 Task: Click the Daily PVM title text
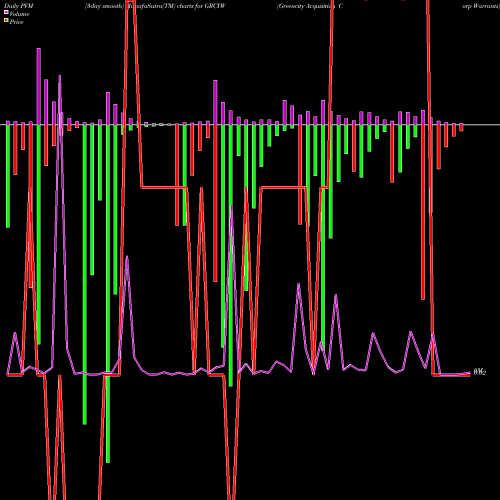coord(19,6)
